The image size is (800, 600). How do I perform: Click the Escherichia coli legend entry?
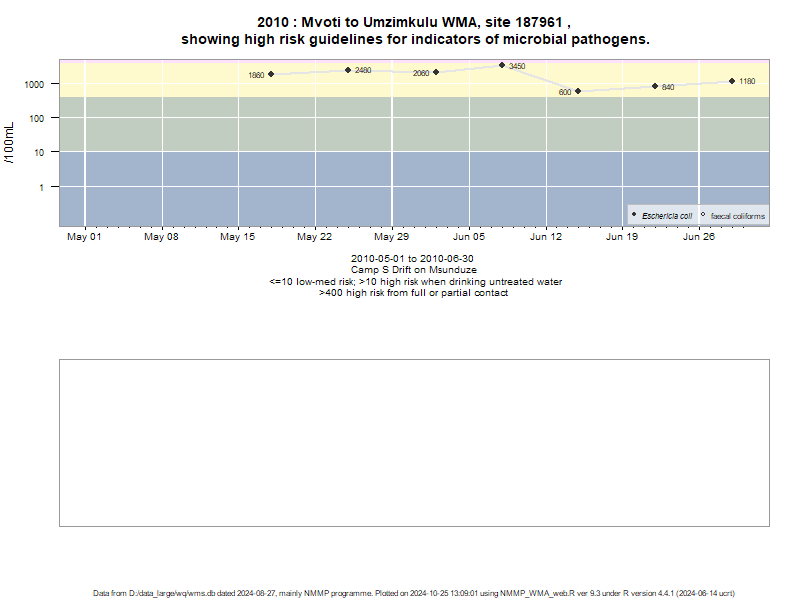point(662,216)
